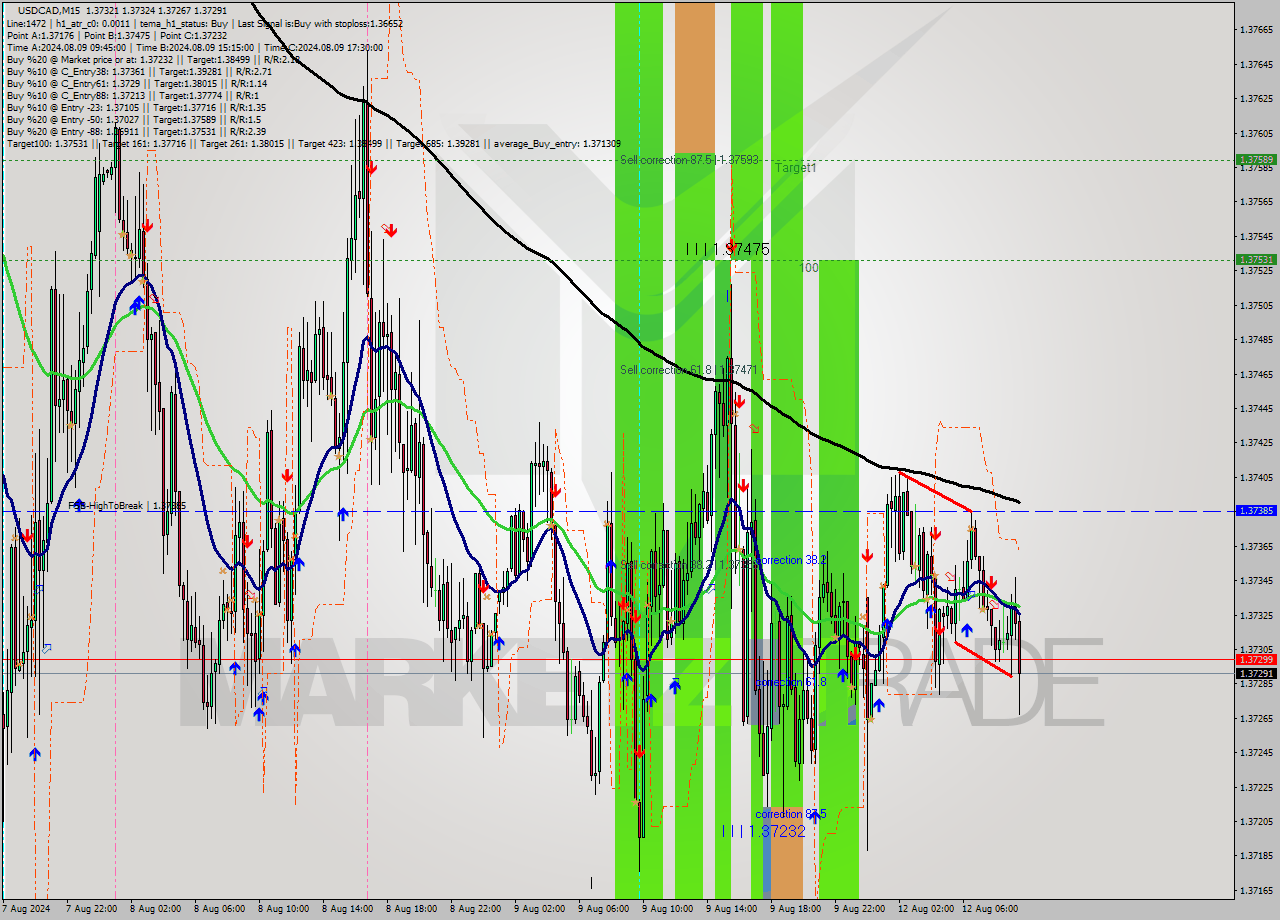
Task: Select the '9 Aug 10:00' time label
Action: point(669,908)
